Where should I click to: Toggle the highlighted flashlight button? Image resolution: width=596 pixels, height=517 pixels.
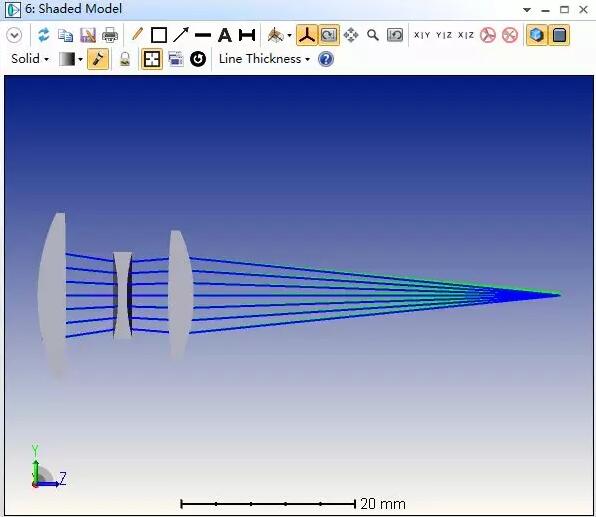tap(98, 59)
